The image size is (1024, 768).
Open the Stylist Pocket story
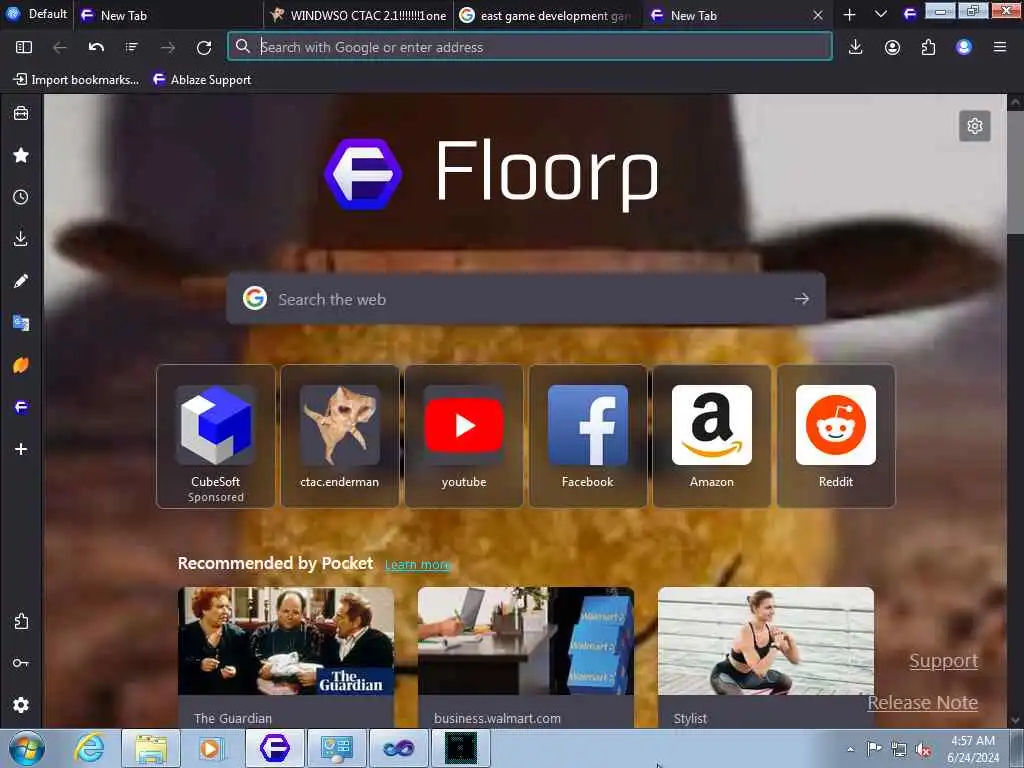coord(766,657)
